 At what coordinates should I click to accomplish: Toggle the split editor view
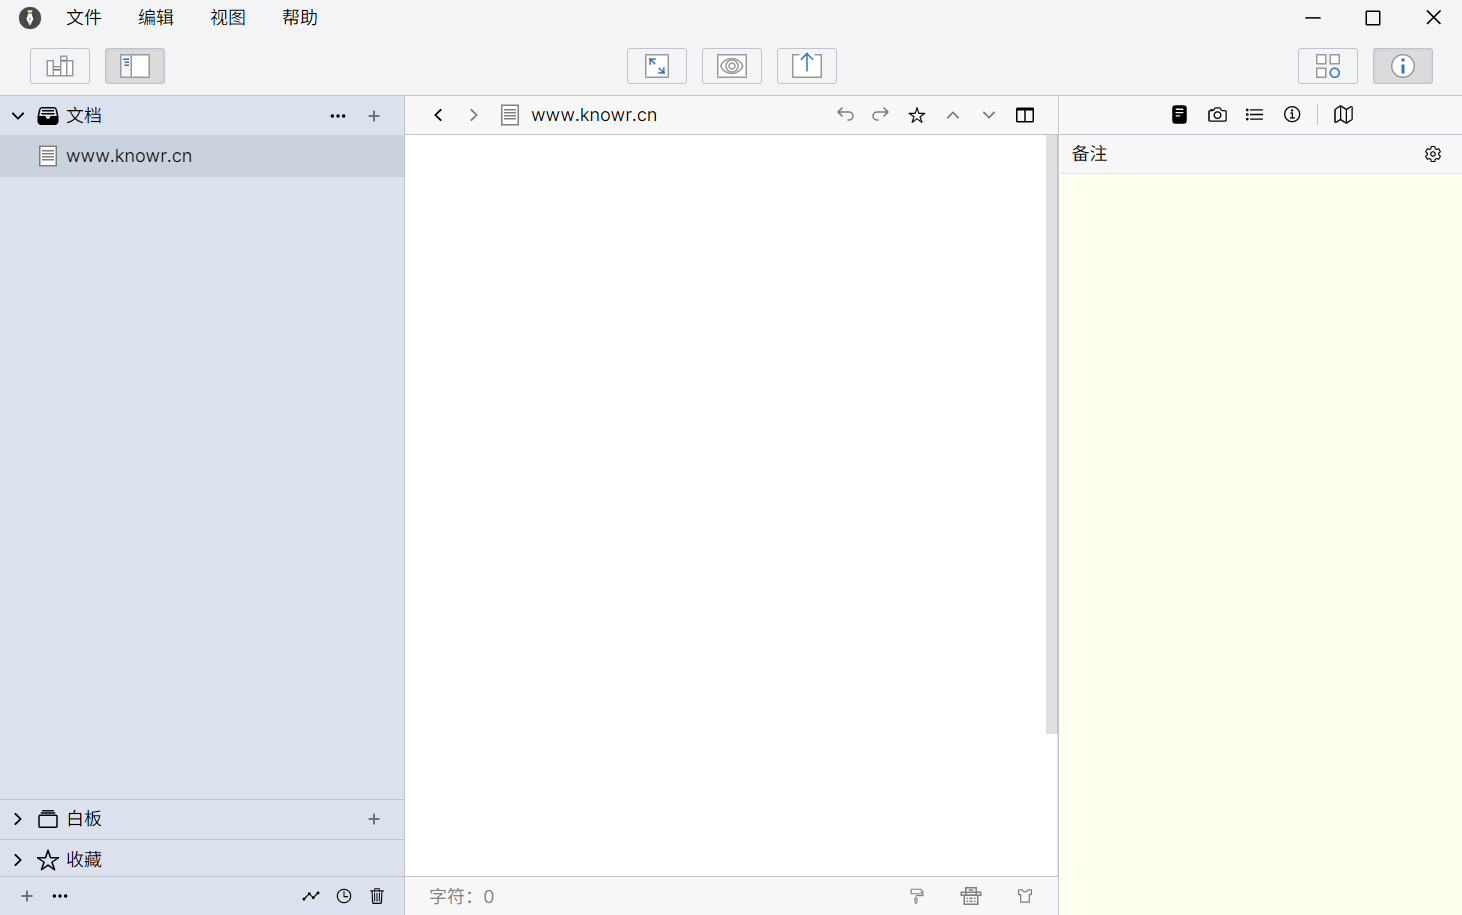1025,115
